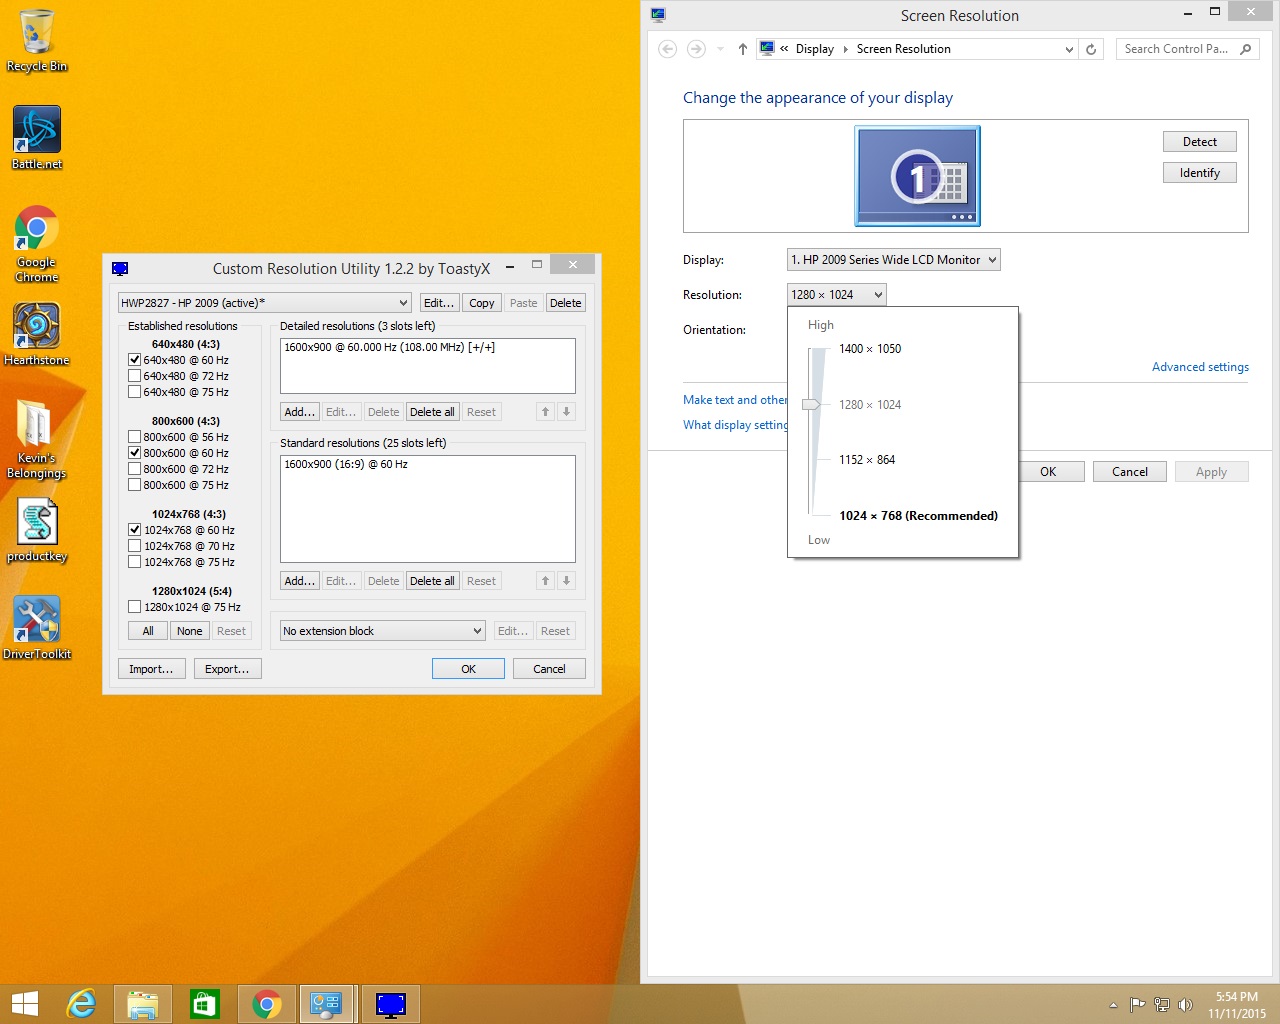Click the Start button in taskbar
The width and height of the screenshot is (1280, 1024).
pyautogui.click(x=25, y=1004)
